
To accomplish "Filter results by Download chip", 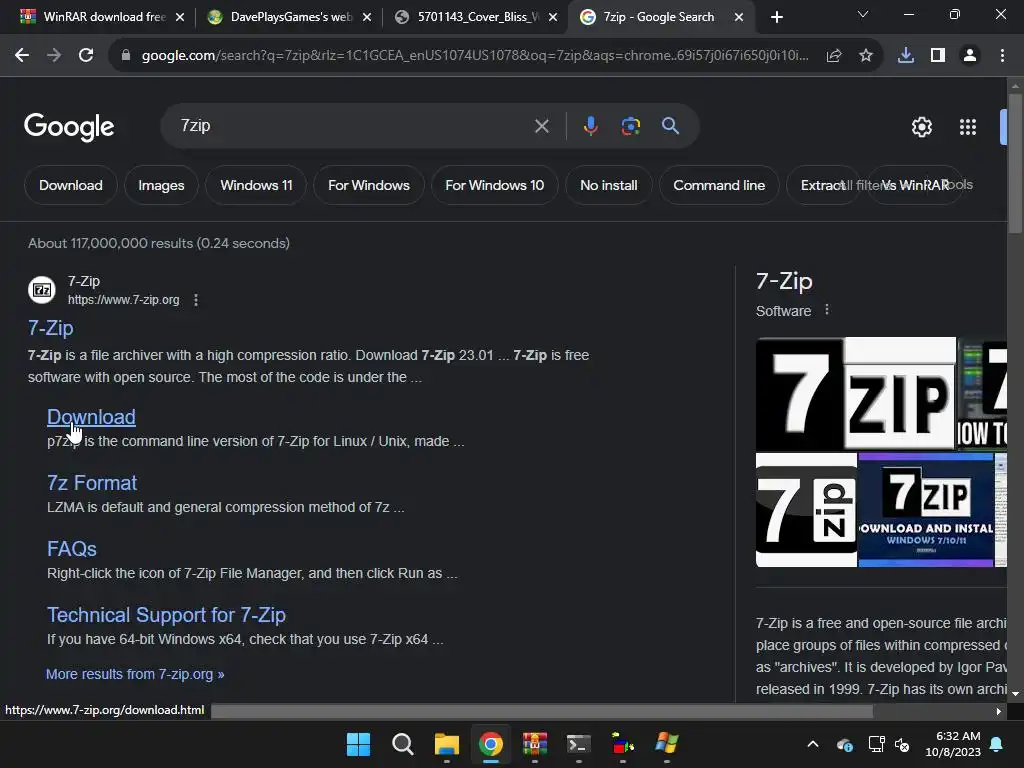I will pos(71,185).
